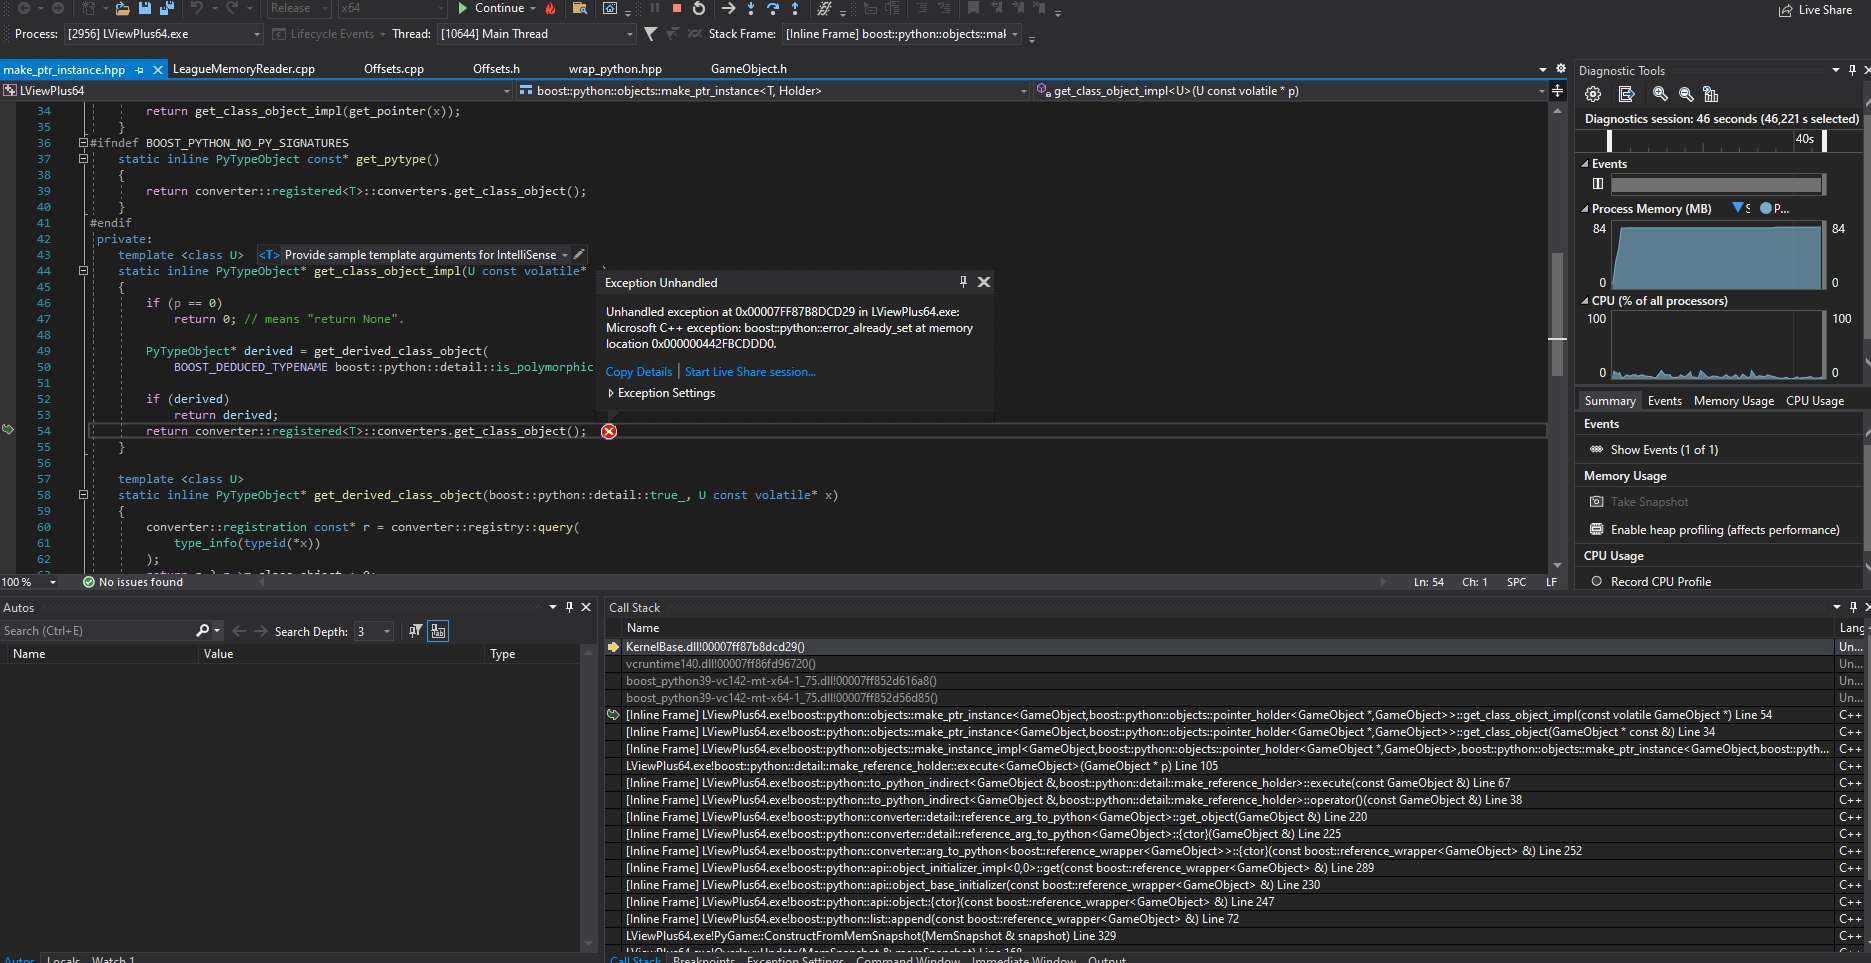Click the Live Share button
The height and width of the screenshot is (963, 1871).
pos(1815,10)
